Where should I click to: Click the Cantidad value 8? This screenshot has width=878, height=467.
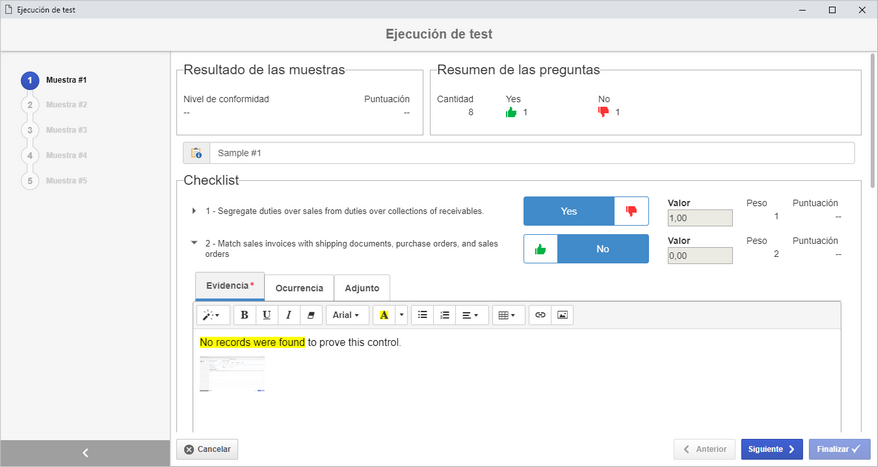tap(471, 113)
